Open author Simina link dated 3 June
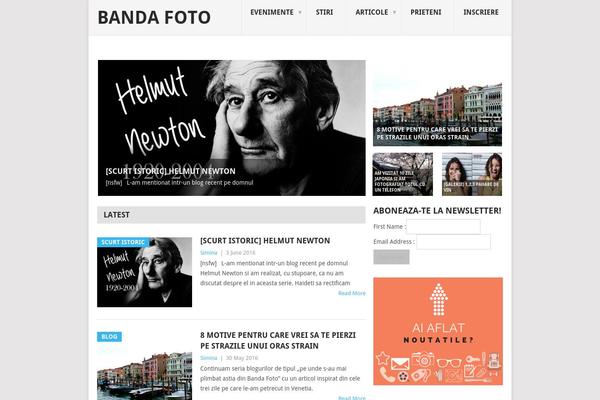 [x=209, y=253]
